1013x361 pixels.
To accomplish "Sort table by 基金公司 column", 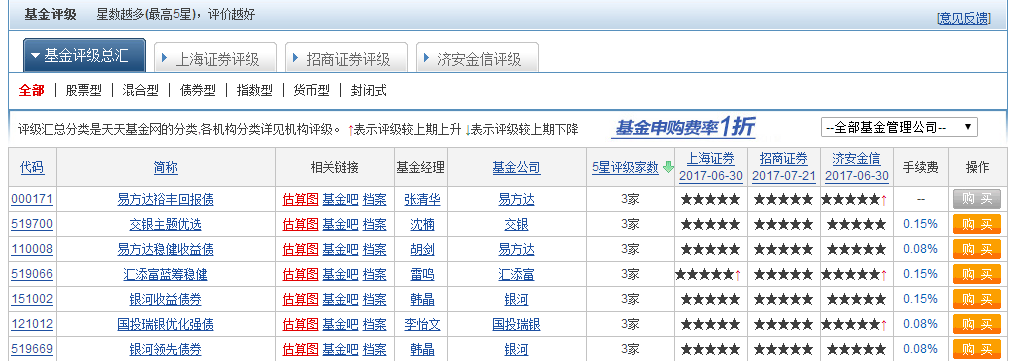I will (x=516, y=167).
